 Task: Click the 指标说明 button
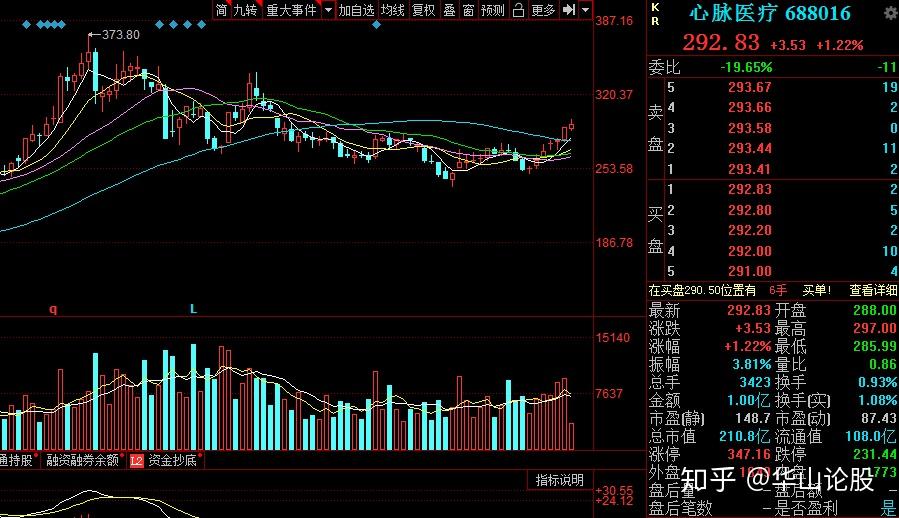(x=559, y=480)
